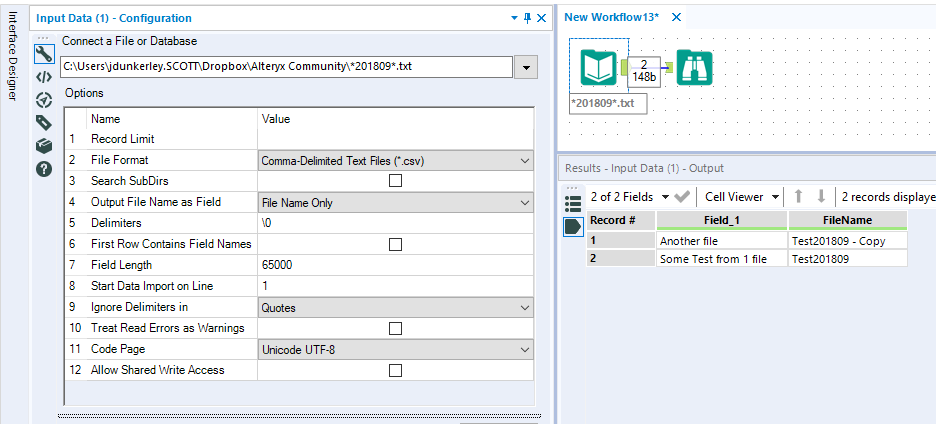Pin the Configuration panel

click(x=527, y=18)
